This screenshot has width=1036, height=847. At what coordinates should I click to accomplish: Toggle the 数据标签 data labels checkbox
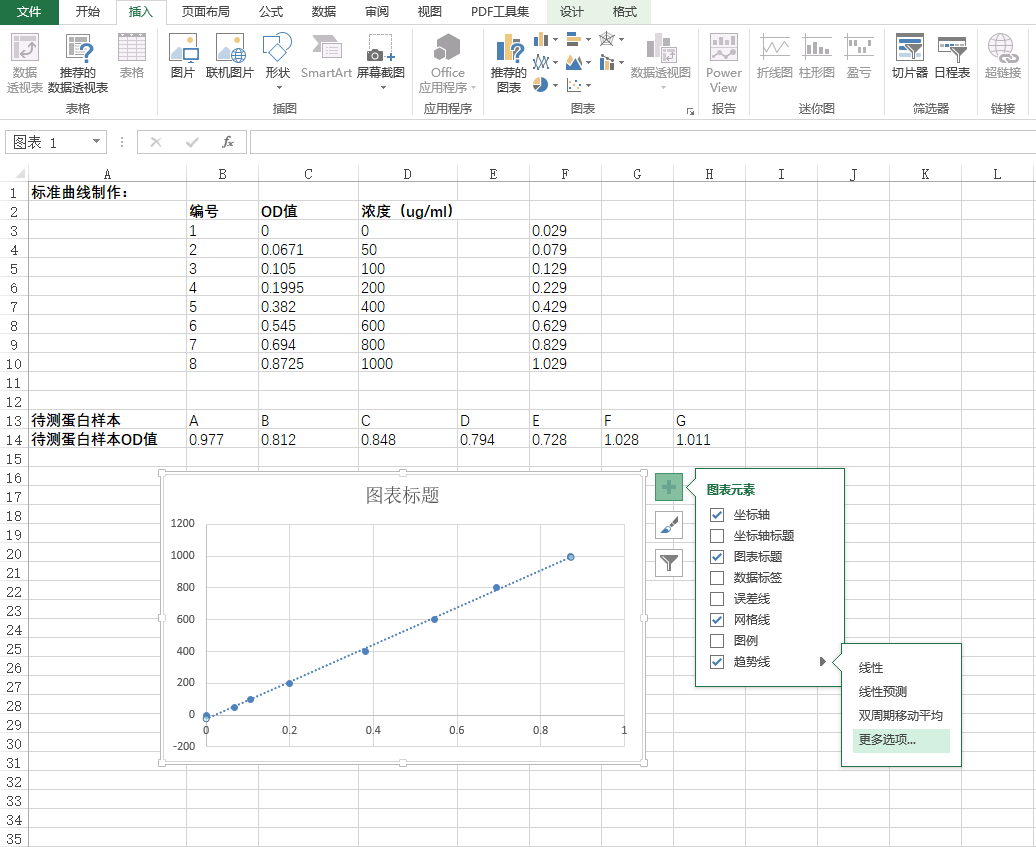[x=717, y=578]
